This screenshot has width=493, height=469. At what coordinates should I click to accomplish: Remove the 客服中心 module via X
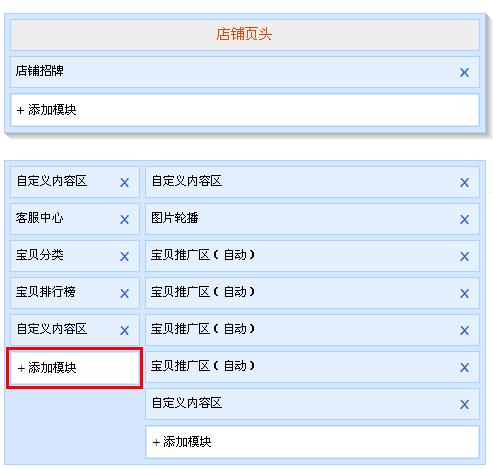click(124, 219)
